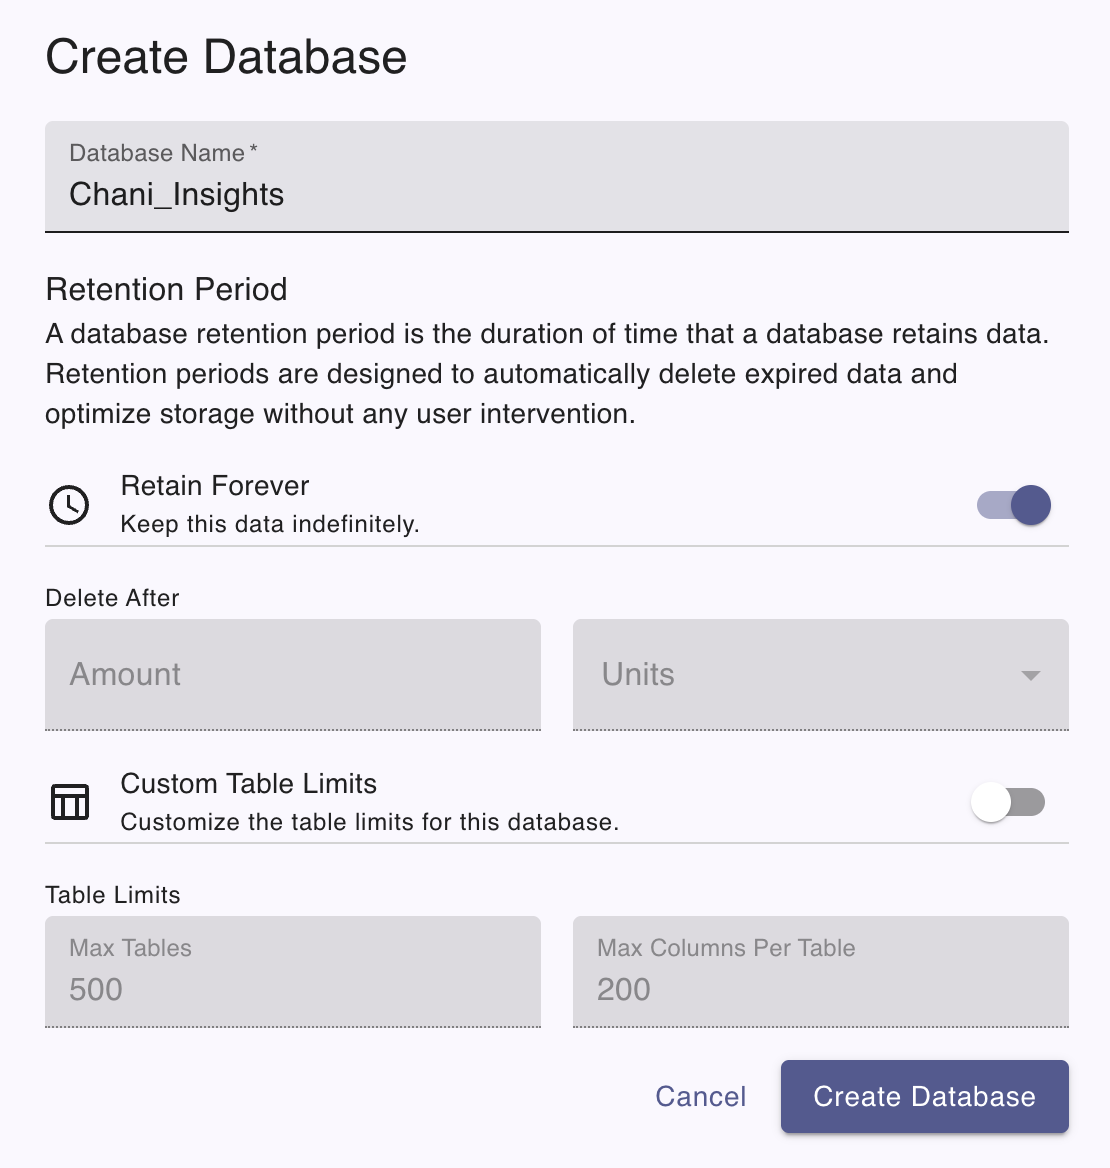
Task: Click the Cancel link
Action: 700,1096
